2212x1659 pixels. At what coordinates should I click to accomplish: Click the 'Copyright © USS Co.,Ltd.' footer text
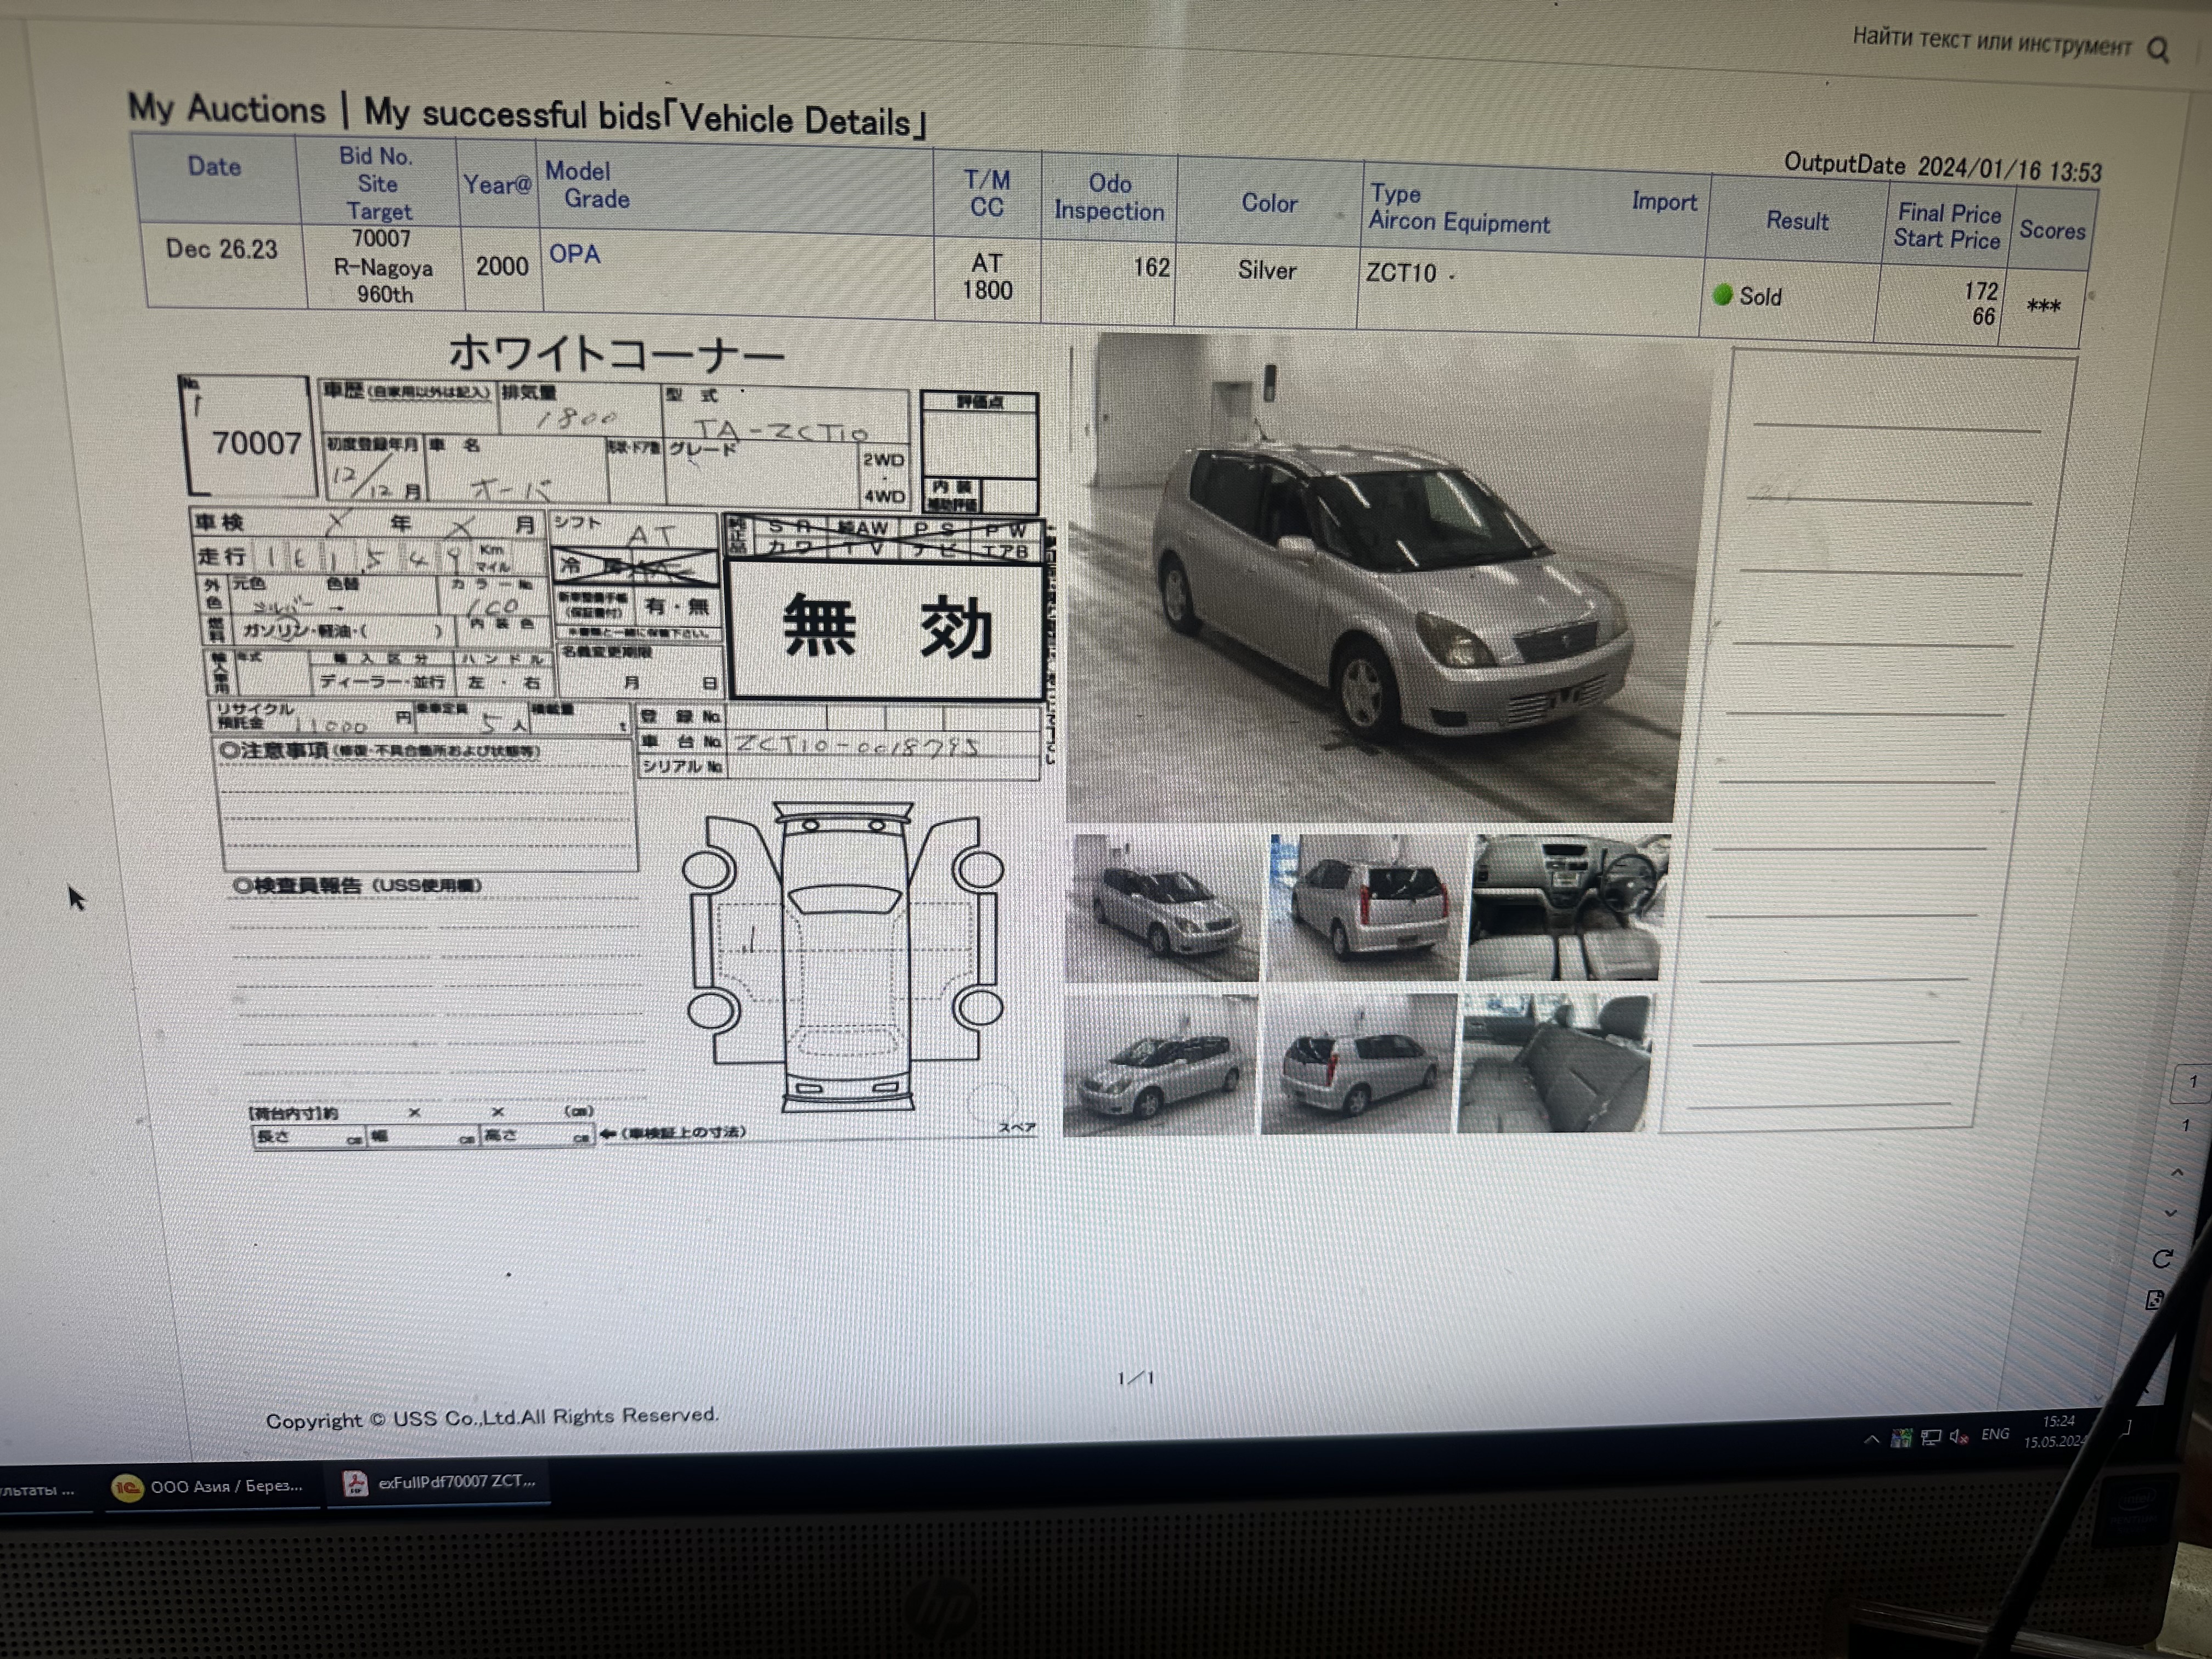click(x=492, y=1418)
